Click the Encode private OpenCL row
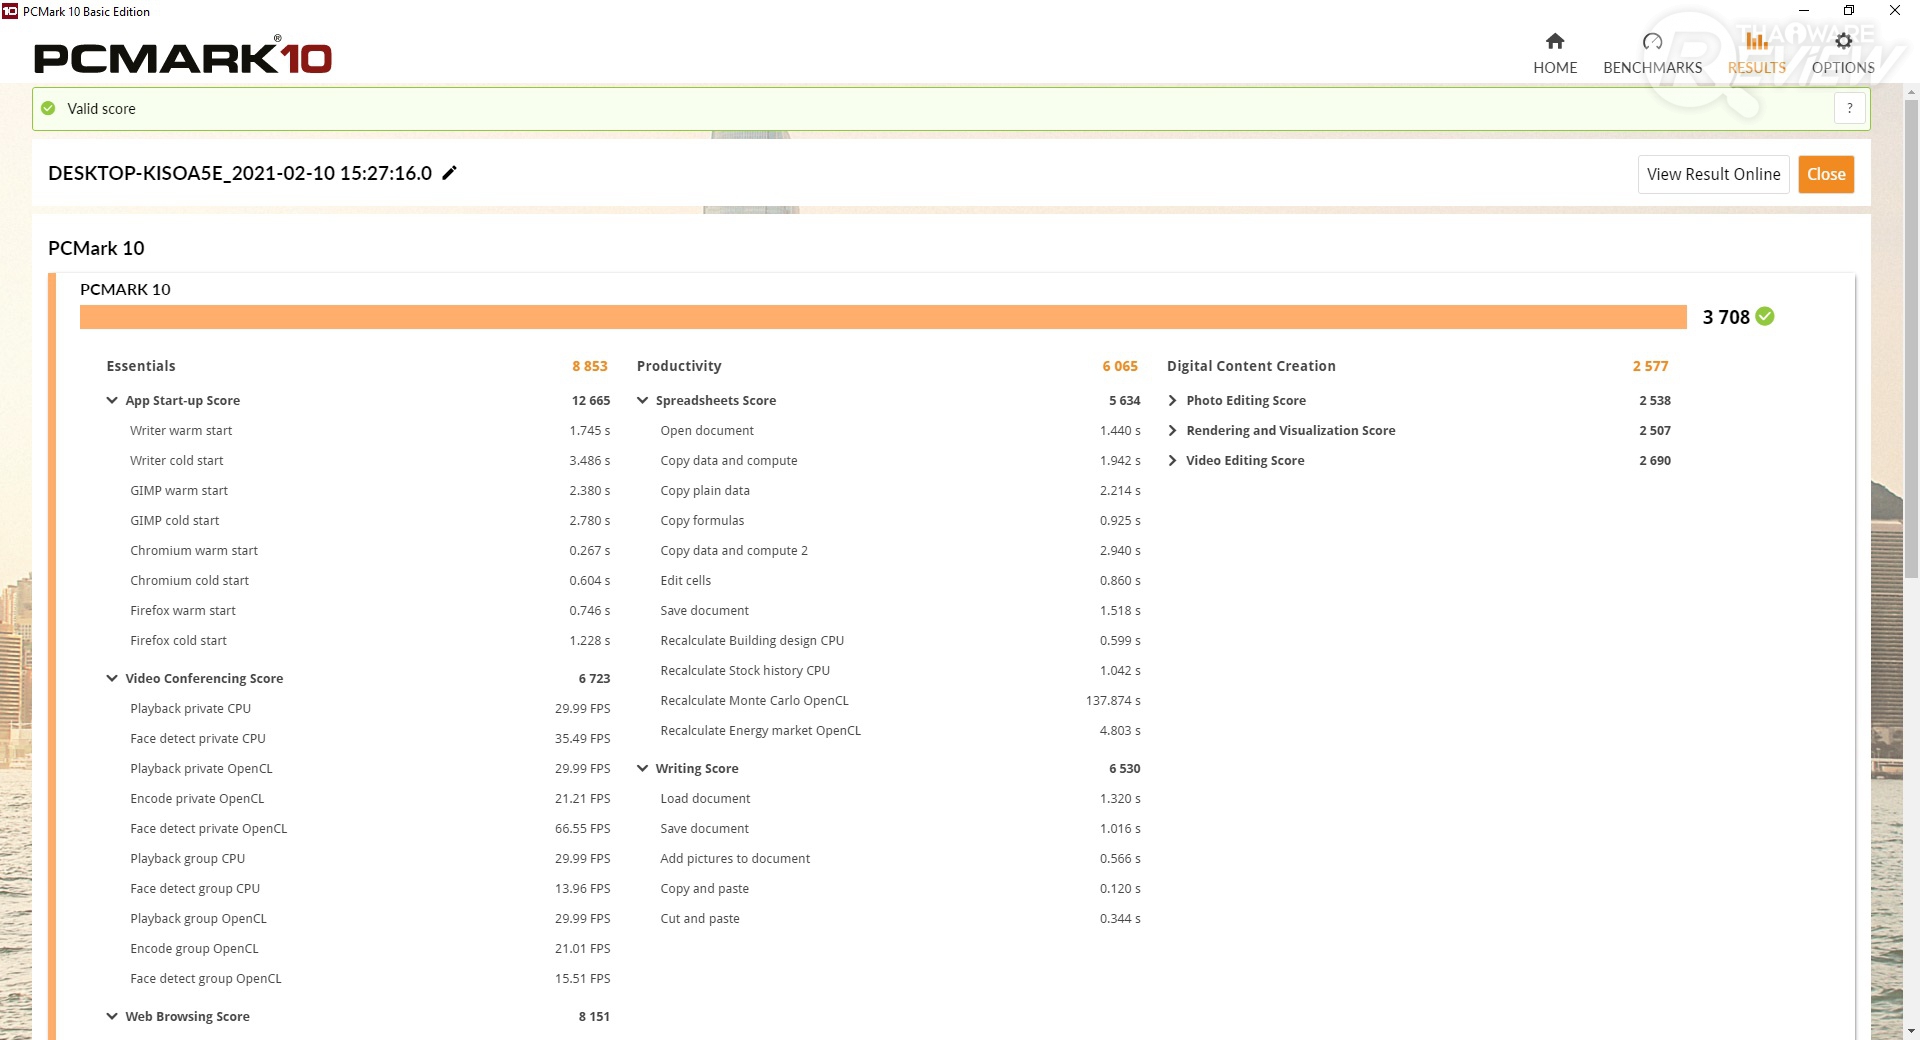The height and width of the screenshot is (1040, 1920). (x=369, y=798)
